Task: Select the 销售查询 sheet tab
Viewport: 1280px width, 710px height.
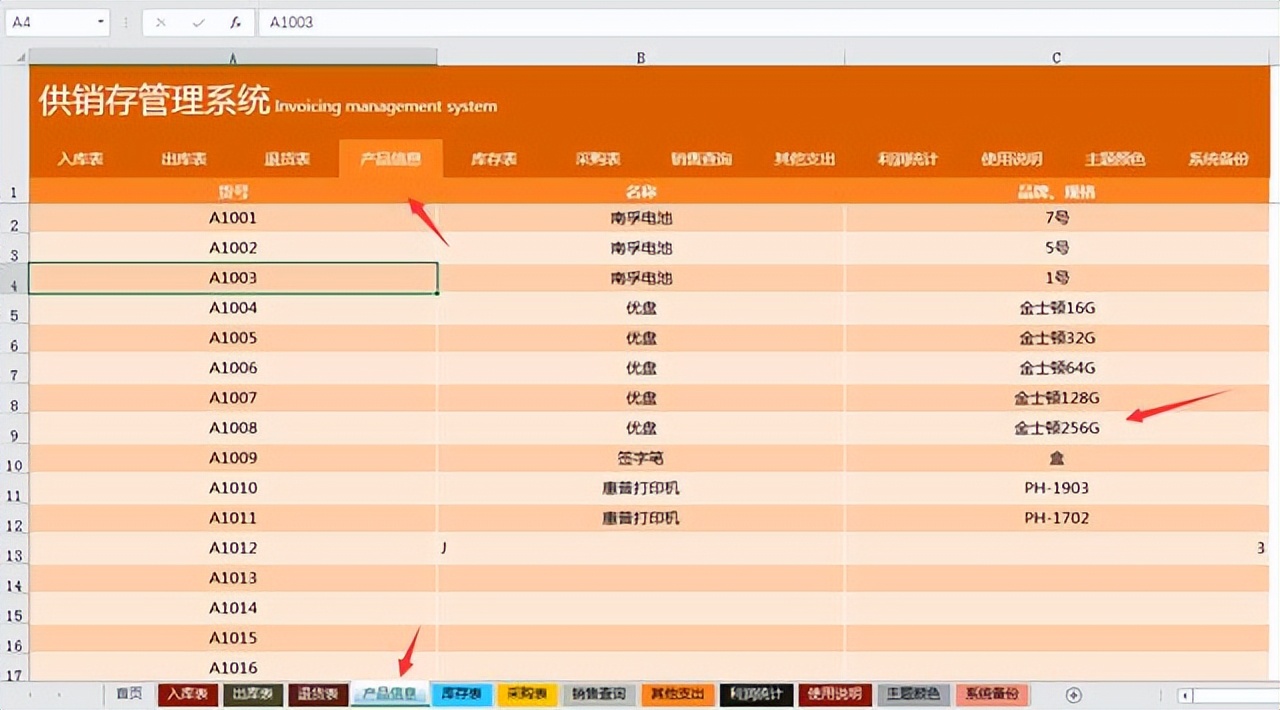Action: [598, 694]
